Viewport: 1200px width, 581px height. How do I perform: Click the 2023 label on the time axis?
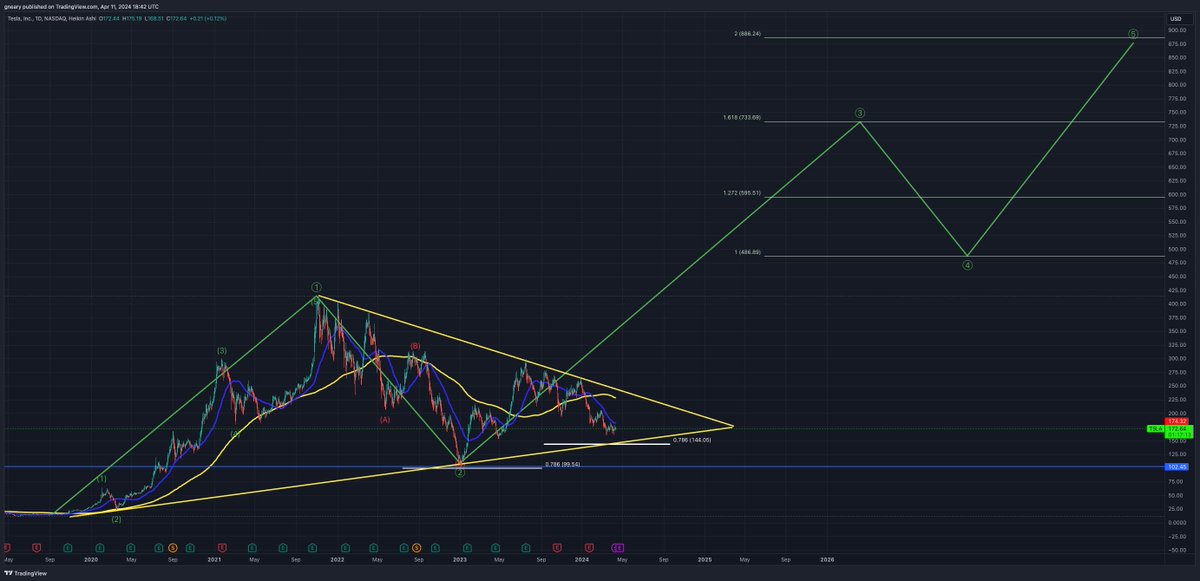coord(459,560)
